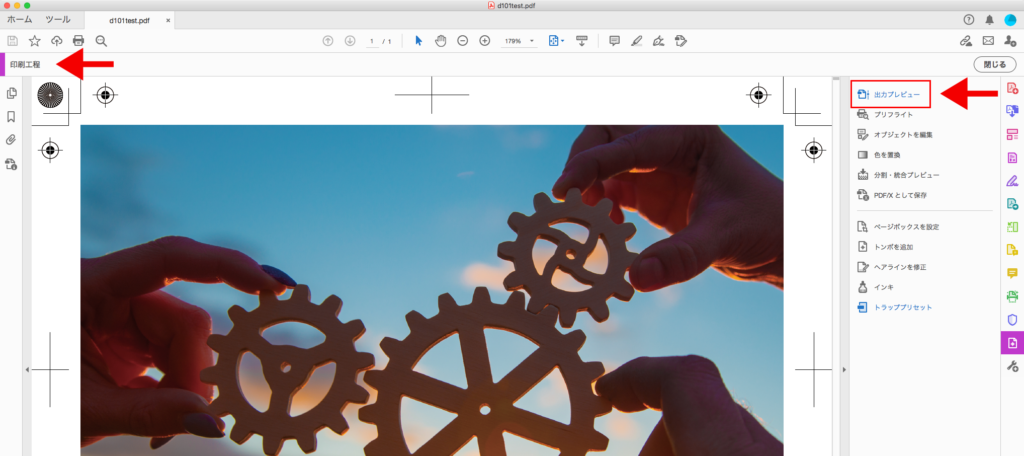The height and width of the screenshot is (456, 1024).
Task: Click the Save file floppy icon
Action: [x=12, y=41]
